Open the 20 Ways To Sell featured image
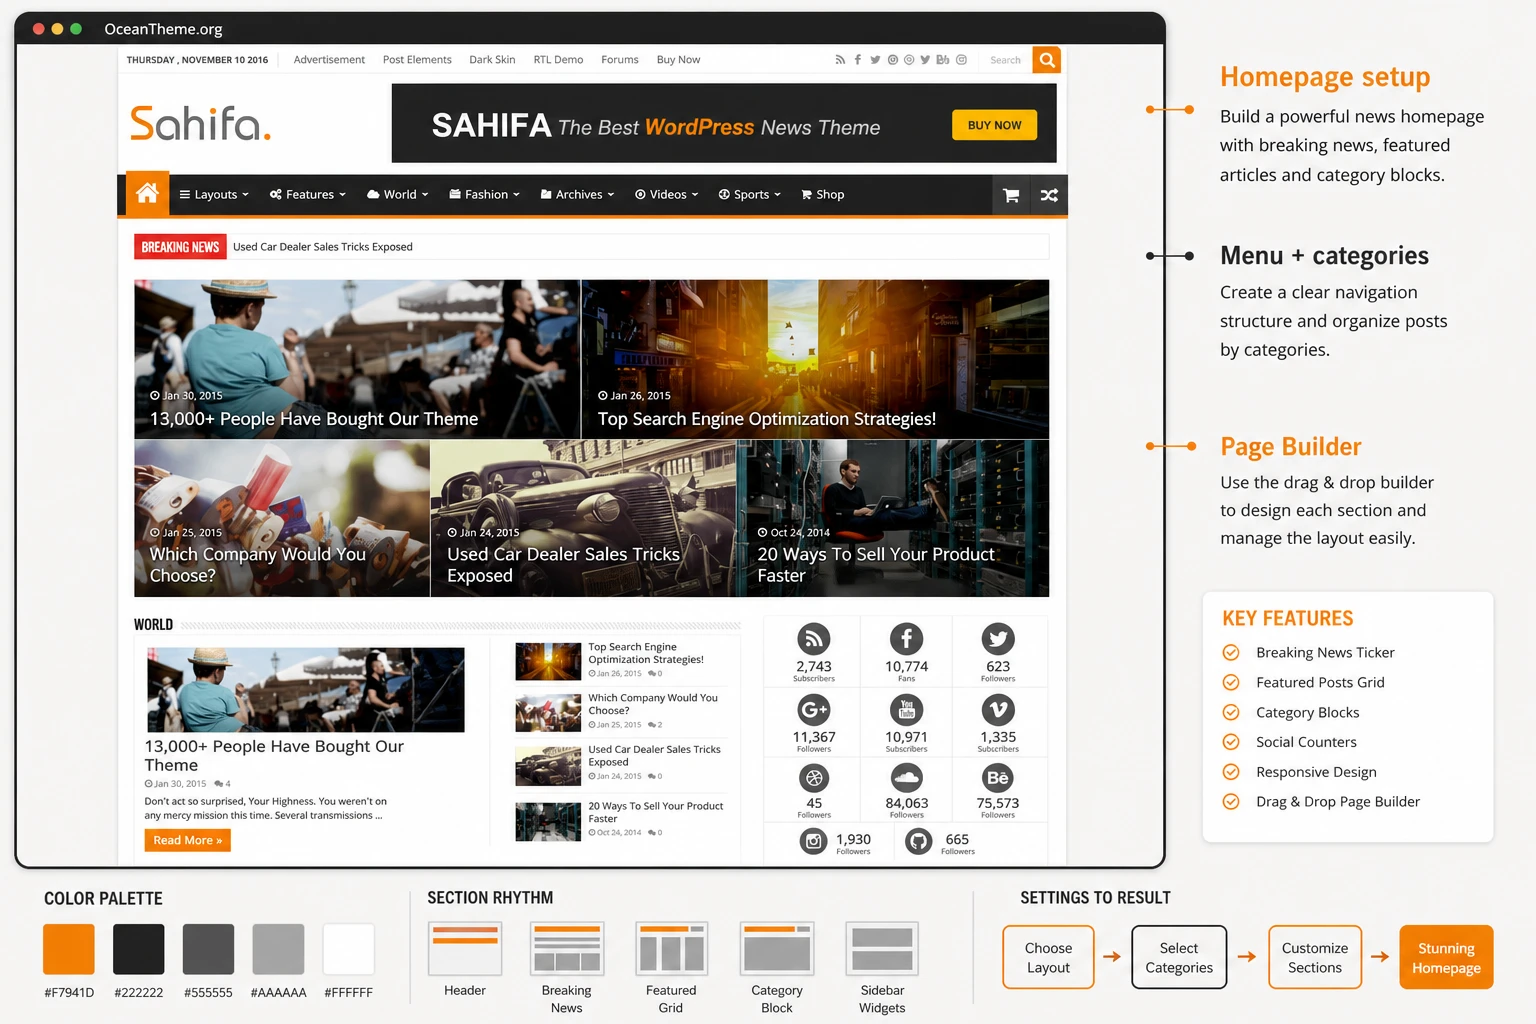Screen dimensions: 1536x1024 [893, 519]
